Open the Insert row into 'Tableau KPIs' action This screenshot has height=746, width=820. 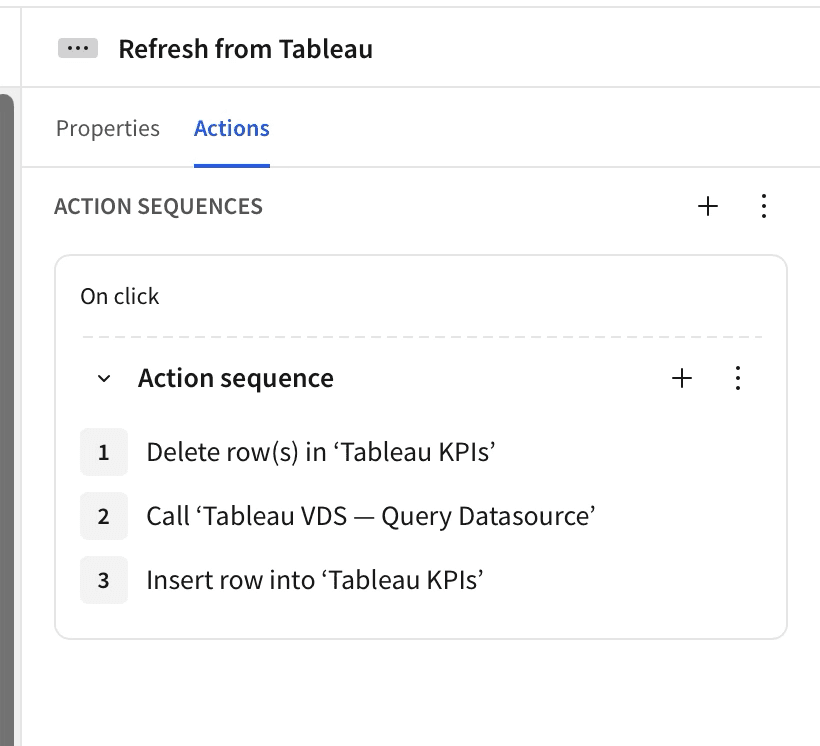[x=315, y=580]
